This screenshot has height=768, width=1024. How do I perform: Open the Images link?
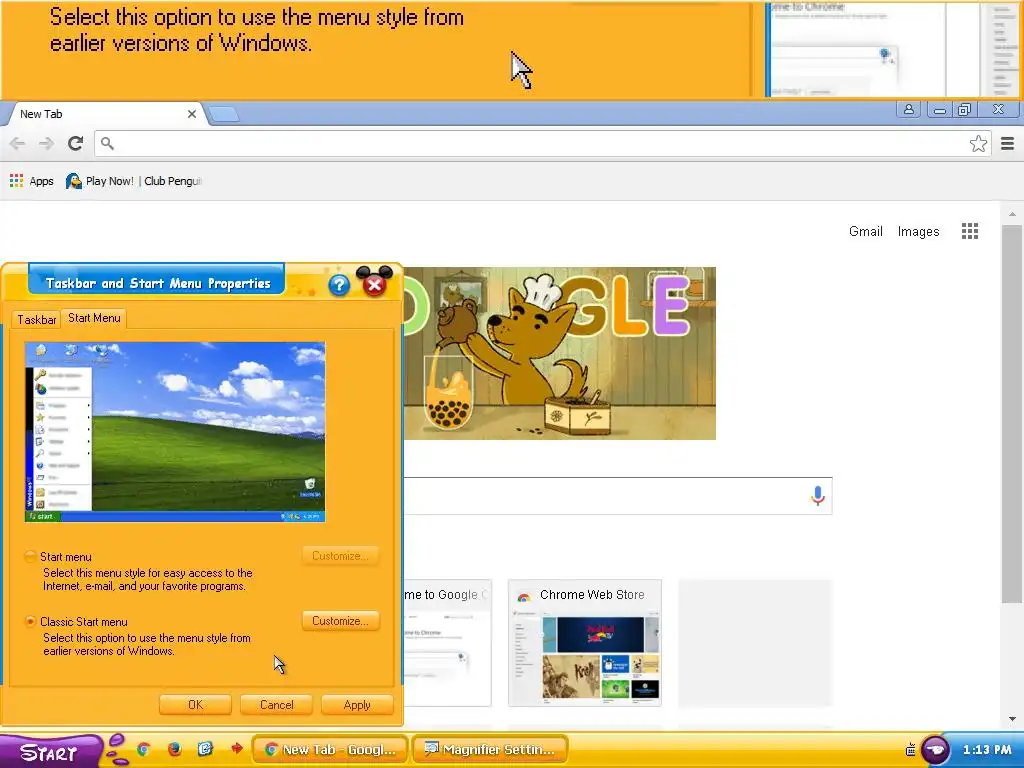pos(918,231)
